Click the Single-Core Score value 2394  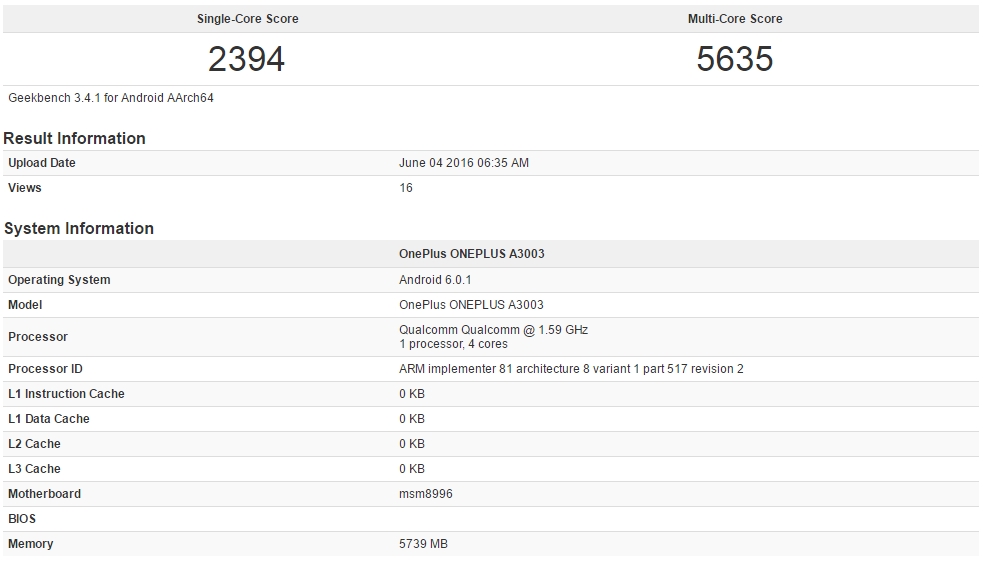pyautogui.click(x=246, y=59)
